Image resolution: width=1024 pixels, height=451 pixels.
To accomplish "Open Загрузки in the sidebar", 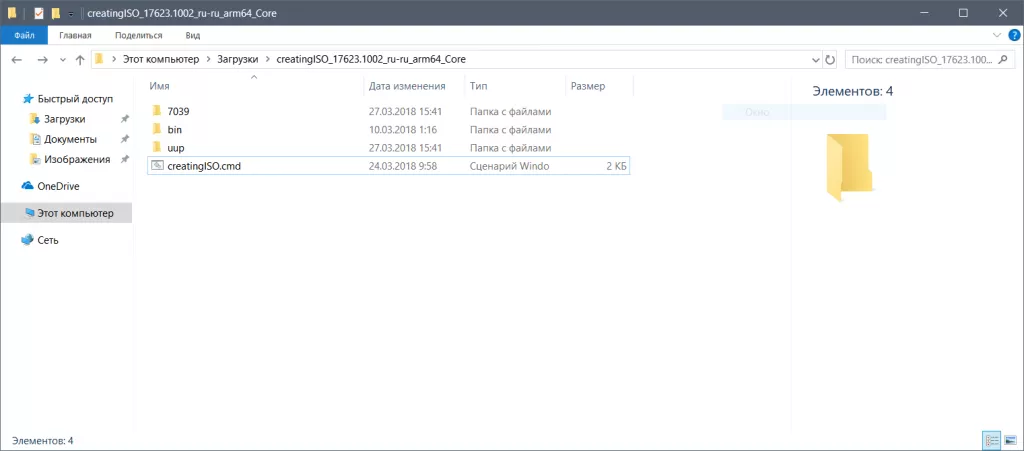I will point(64,119).
